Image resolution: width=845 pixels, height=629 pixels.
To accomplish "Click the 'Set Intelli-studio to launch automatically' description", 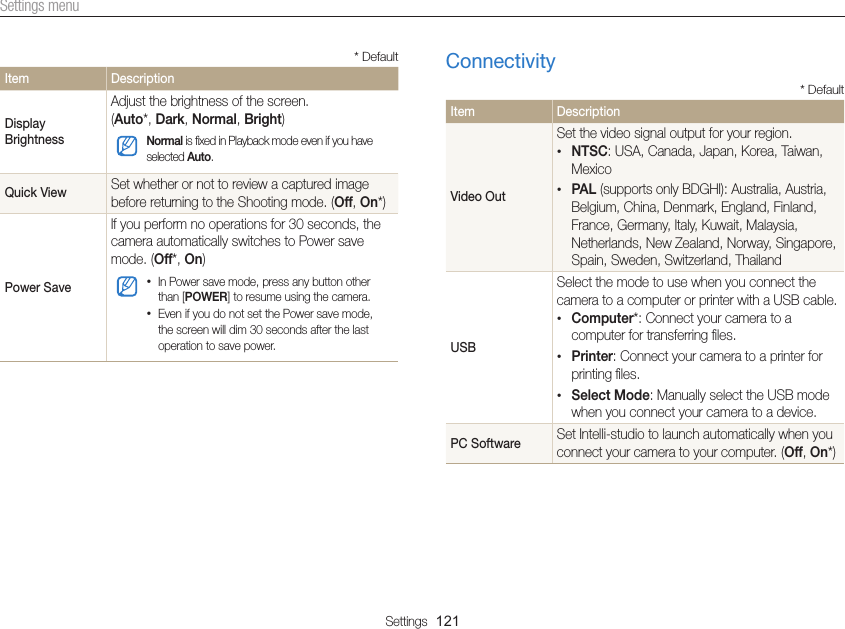I will click(x=696, y=443).
